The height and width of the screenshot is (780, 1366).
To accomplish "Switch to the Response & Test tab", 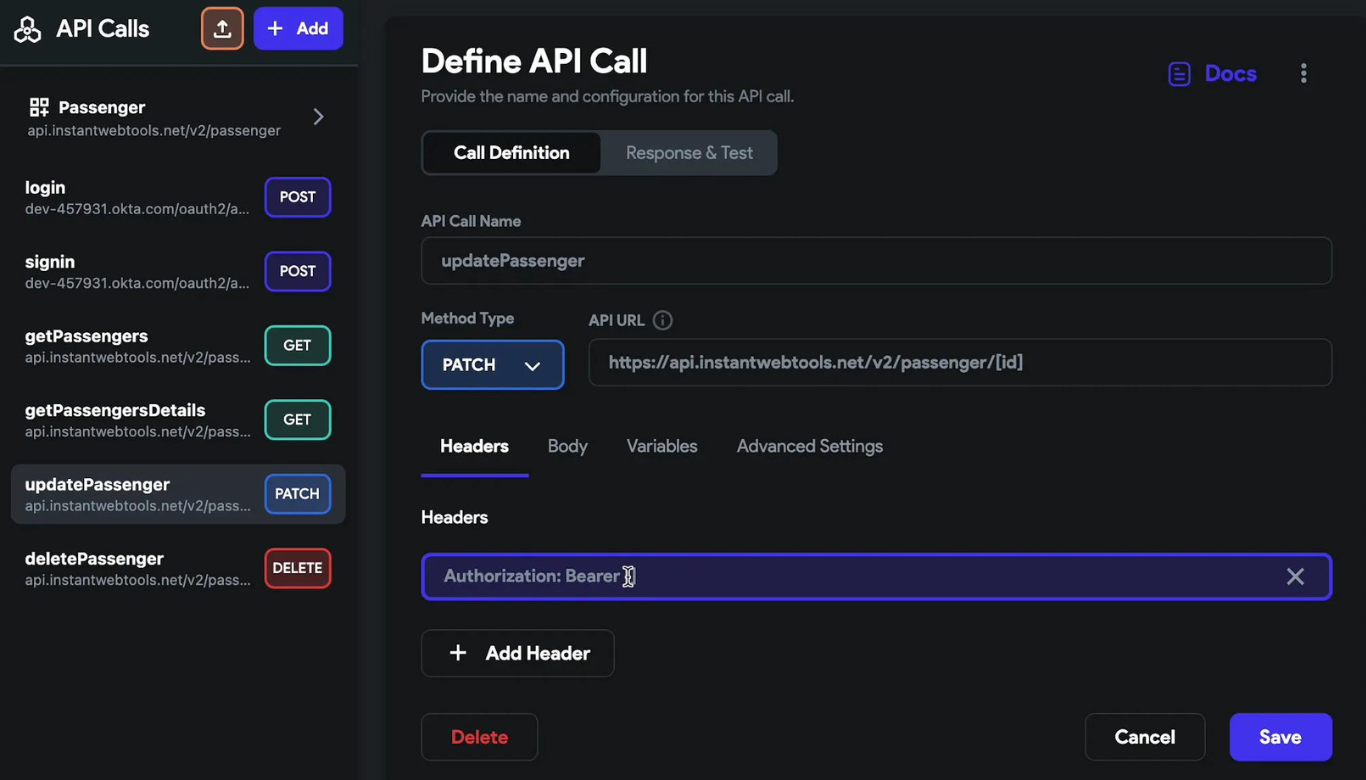I will (x=689, y=152).
